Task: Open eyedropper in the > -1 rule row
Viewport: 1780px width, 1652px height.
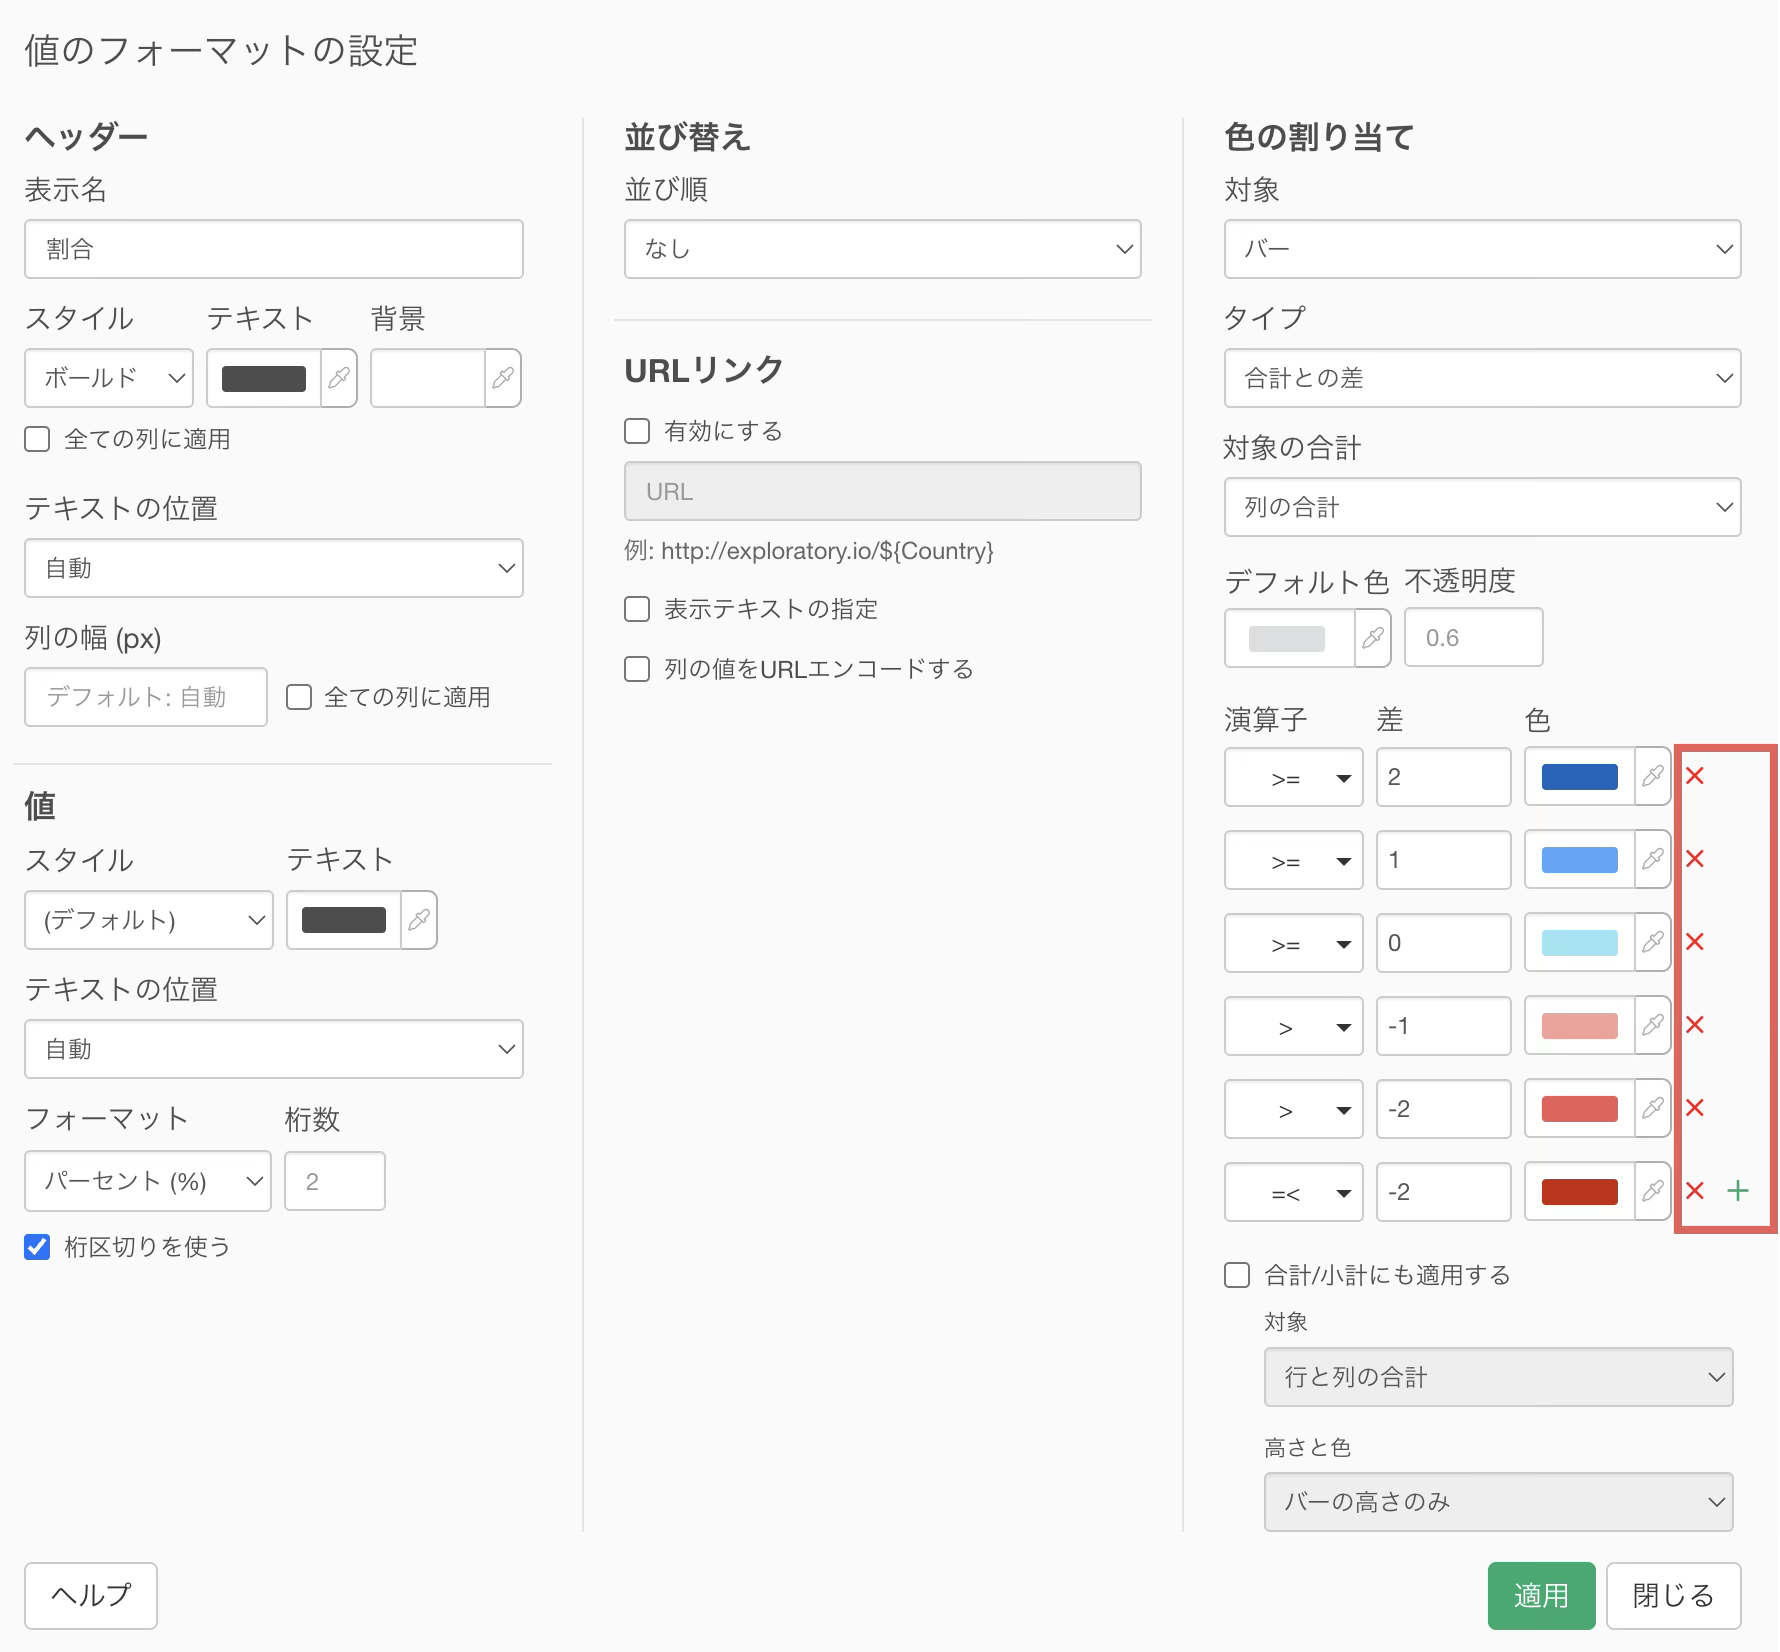Action: pos(1653,1026)
